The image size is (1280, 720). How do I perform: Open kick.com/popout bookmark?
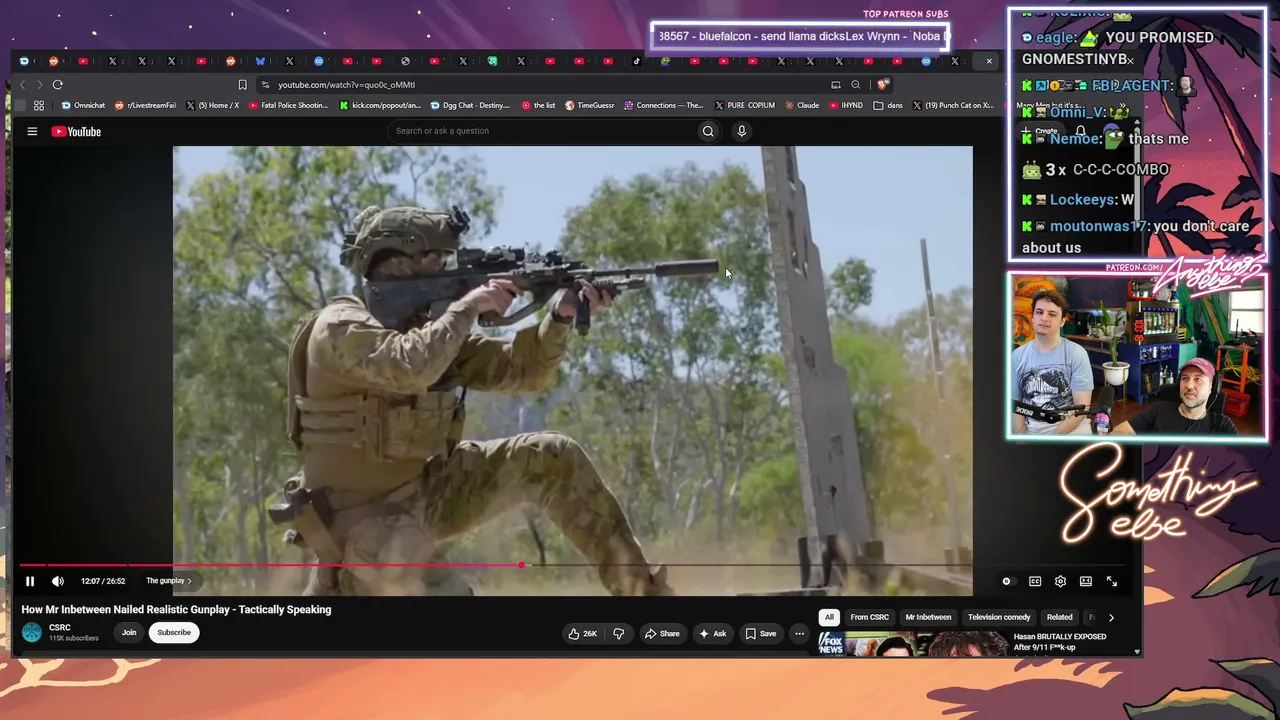[381, 105]
